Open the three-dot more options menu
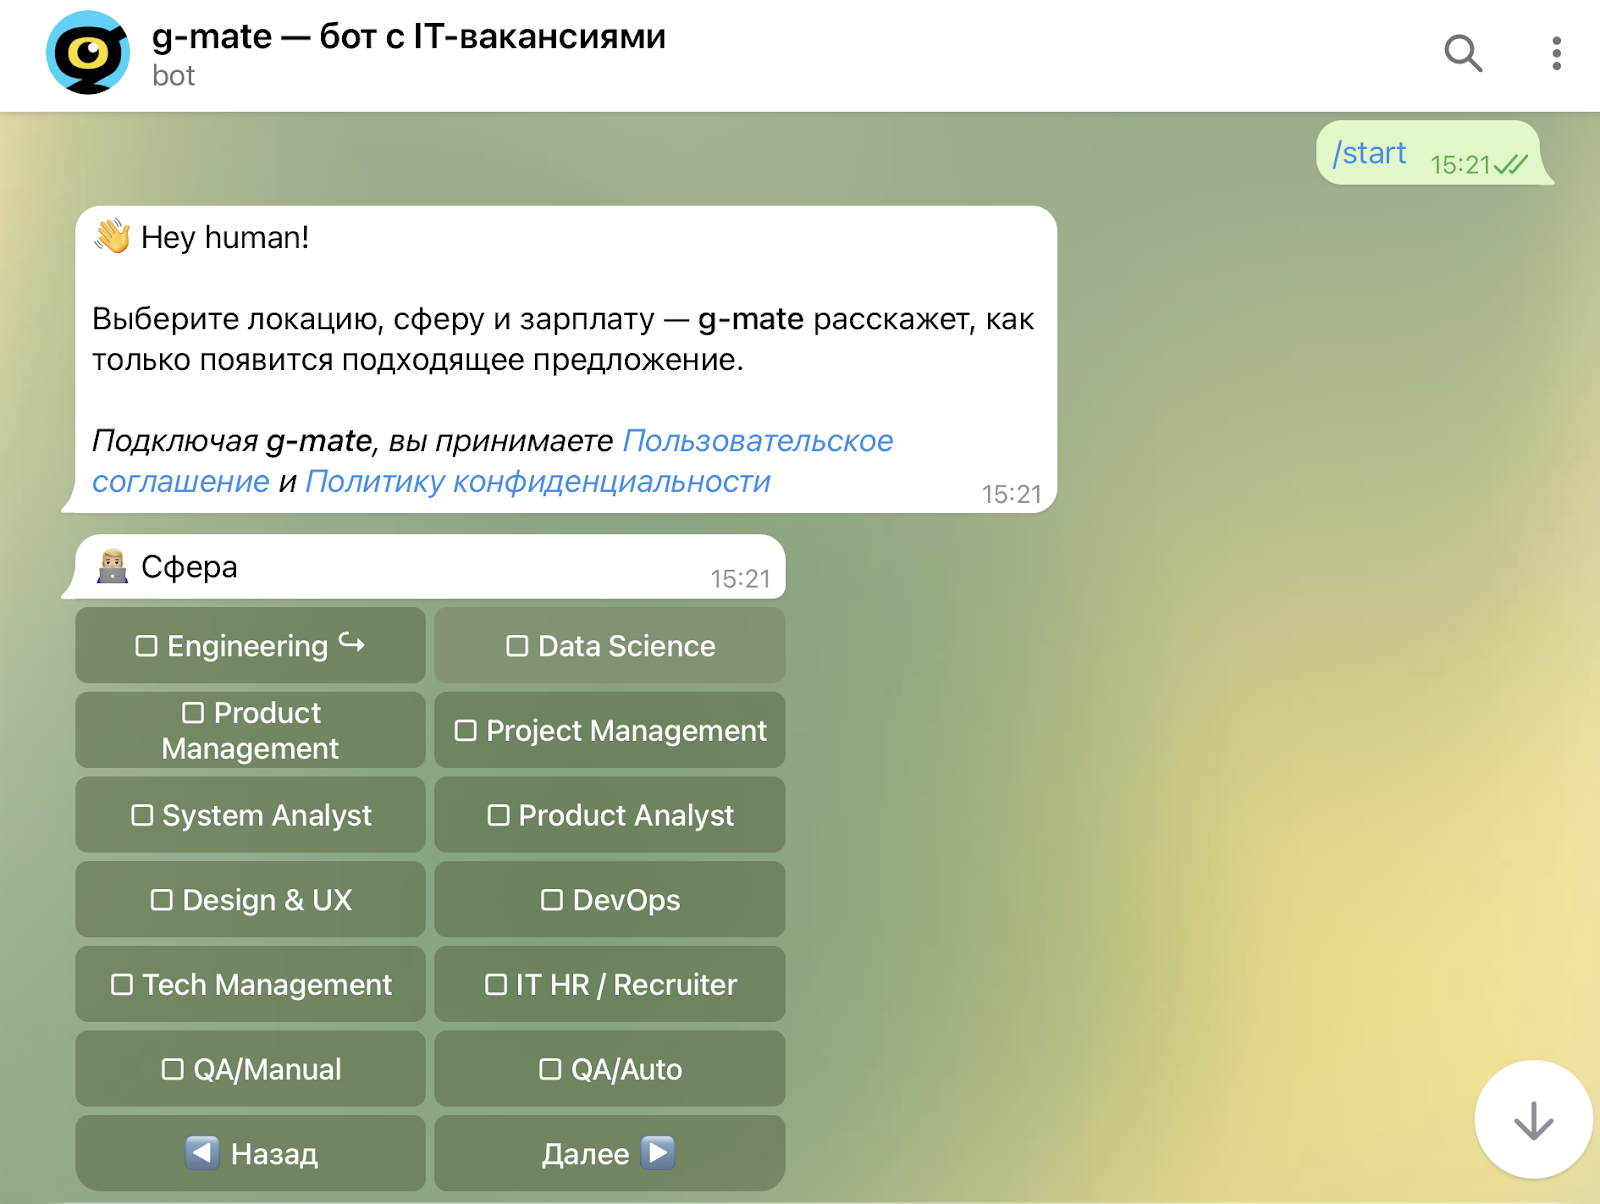Viewport: 1600px width, 1204px height. [x=1556, y=53]
